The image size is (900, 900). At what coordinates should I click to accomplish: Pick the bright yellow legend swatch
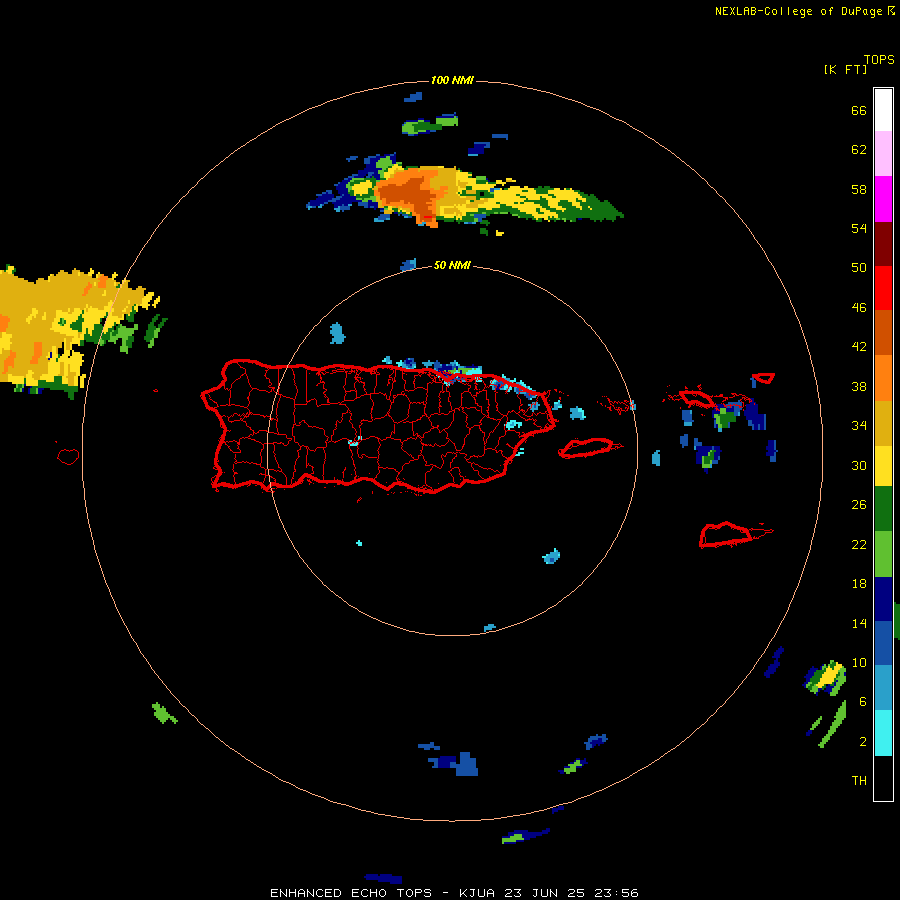tap(883, 466)
